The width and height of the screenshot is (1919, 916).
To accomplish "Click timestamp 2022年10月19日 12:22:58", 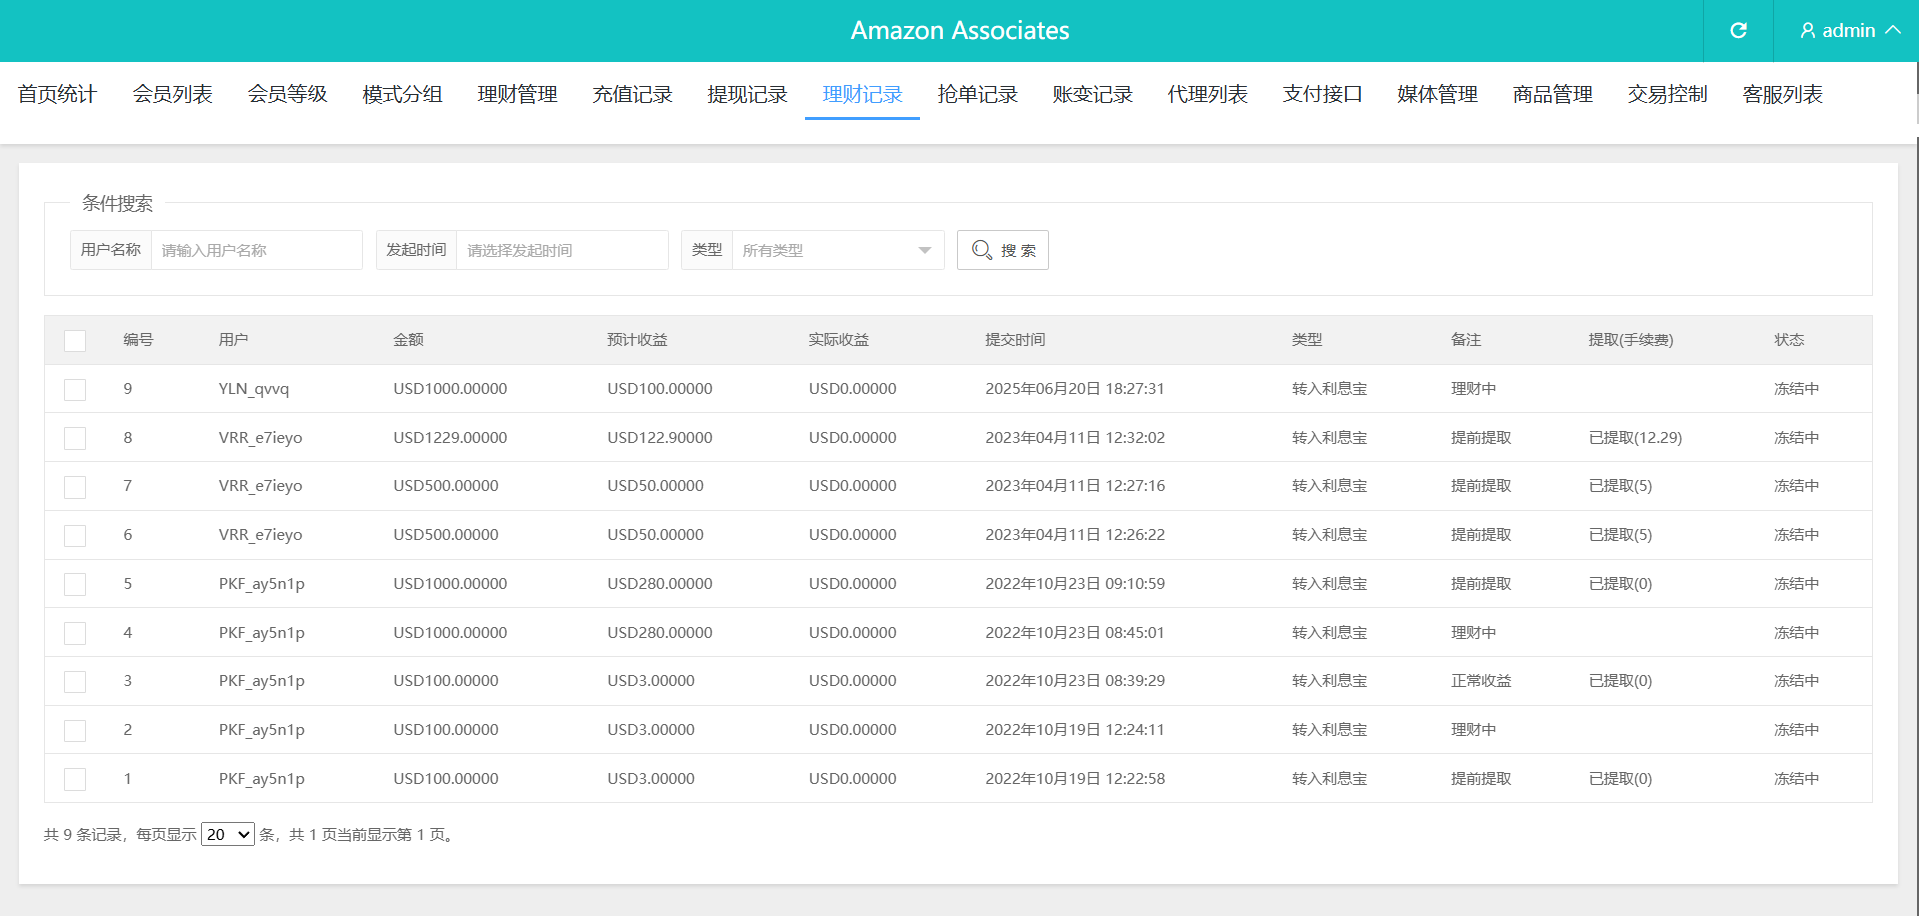I will pyautogui.click(x=1075, y=779).
